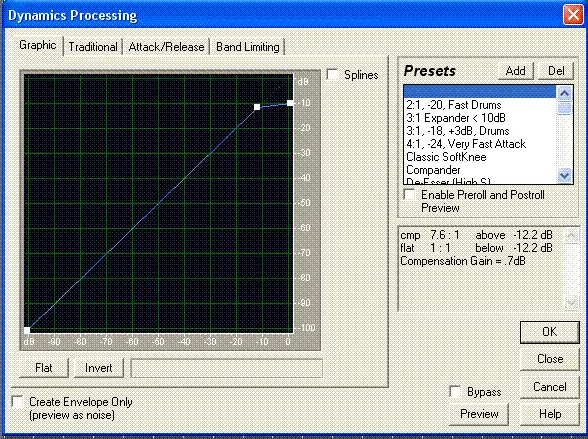Click the presets list scroll-down arrow
The width and height of the screenshot is (588, 439).
[x=565, y=175]
